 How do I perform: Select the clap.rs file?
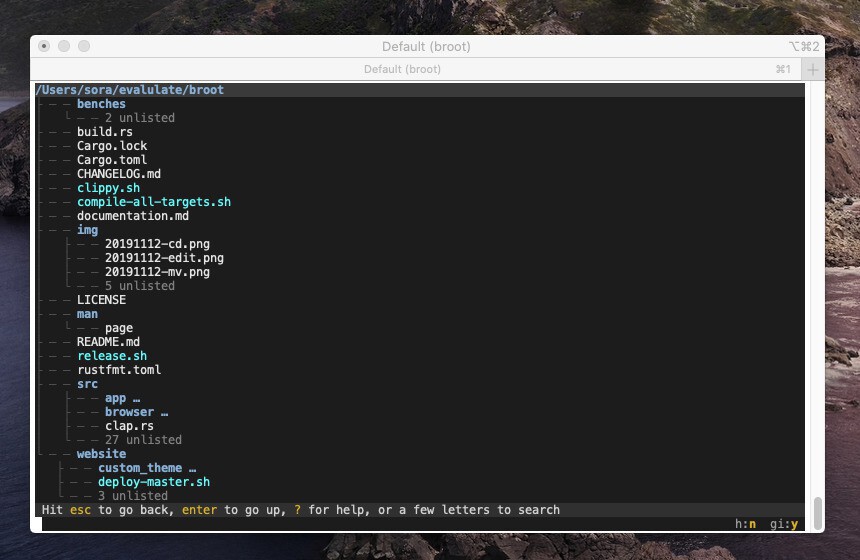coord(129,426)
